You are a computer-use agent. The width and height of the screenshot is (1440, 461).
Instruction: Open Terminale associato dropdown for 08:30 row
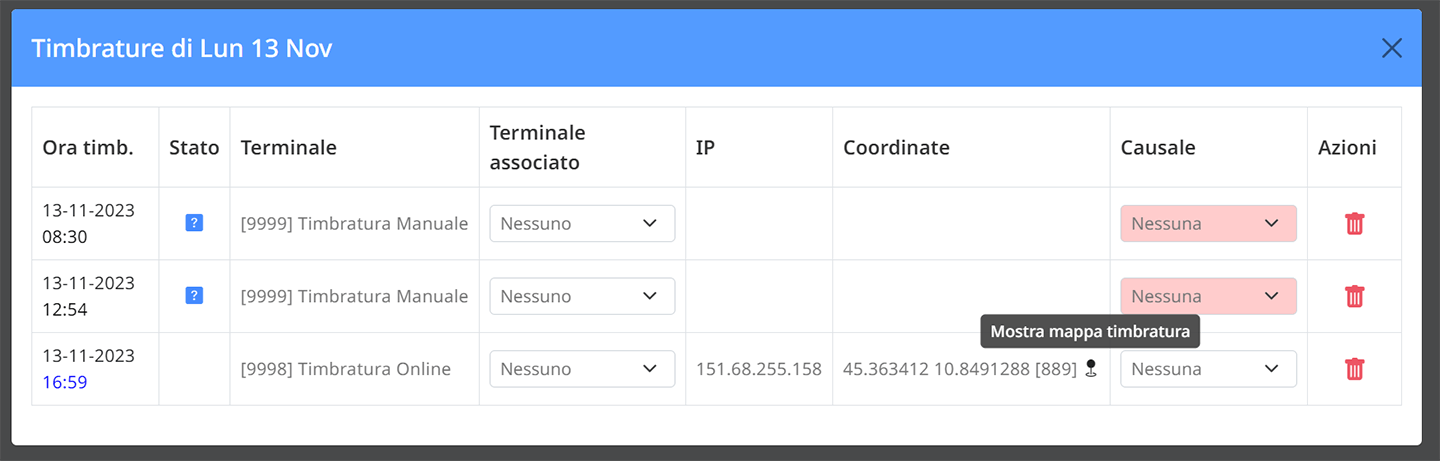pos(582,224)
